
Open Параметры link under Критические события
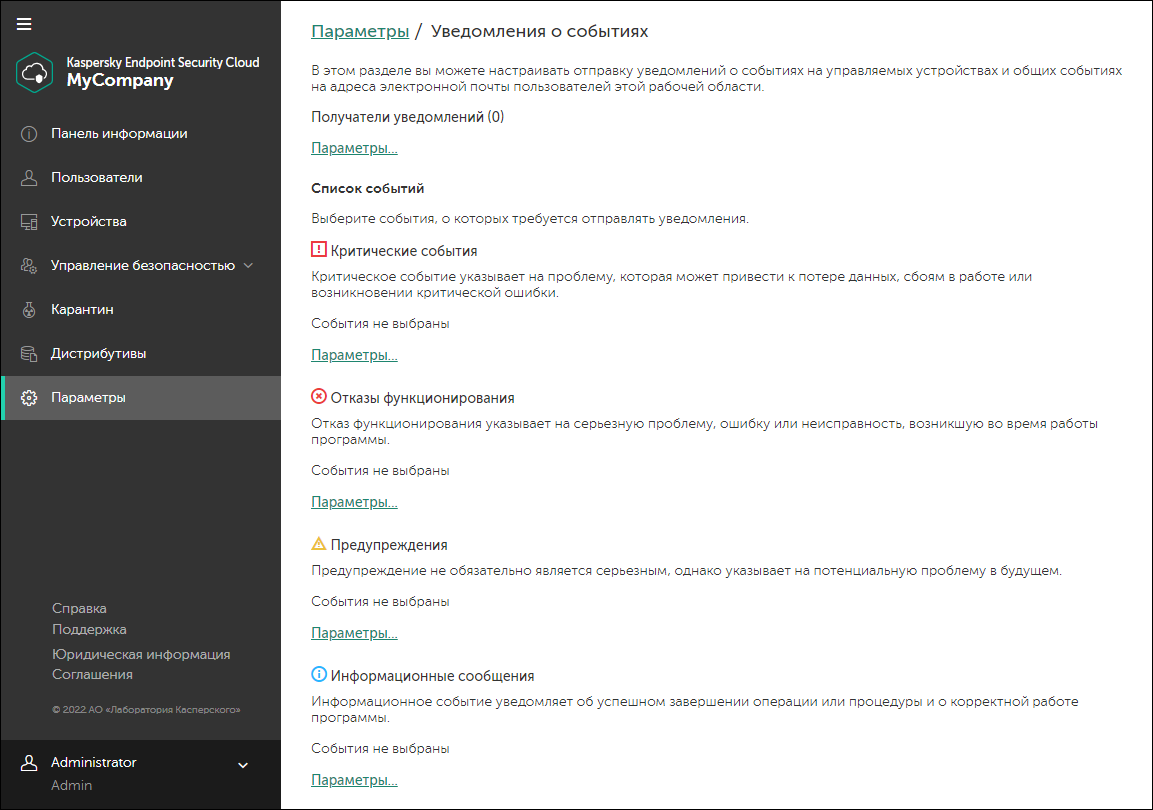(354, 355)
